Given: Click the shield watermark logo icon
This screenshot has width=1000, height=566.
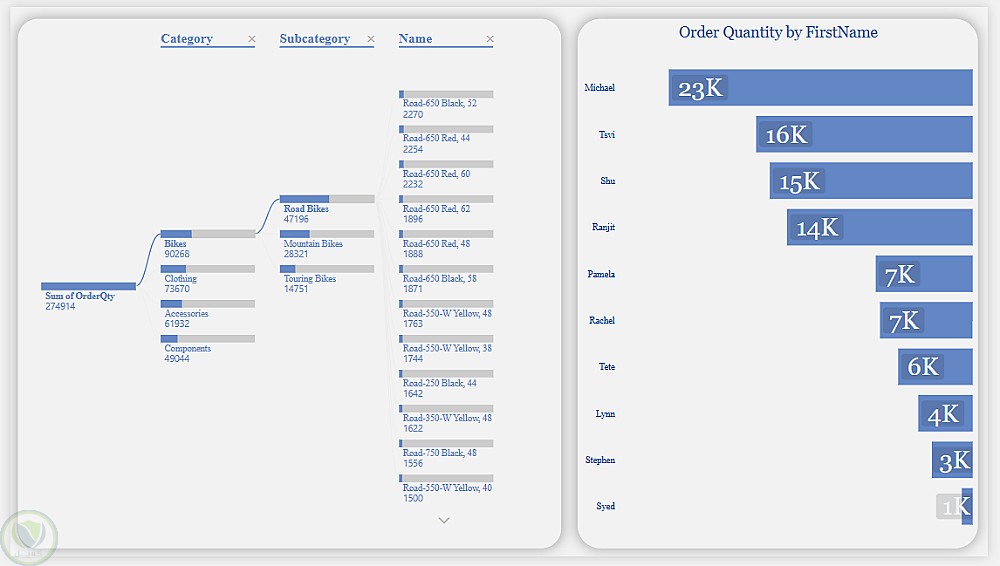Looking at the screenshot, I should (x=30, y=538).
